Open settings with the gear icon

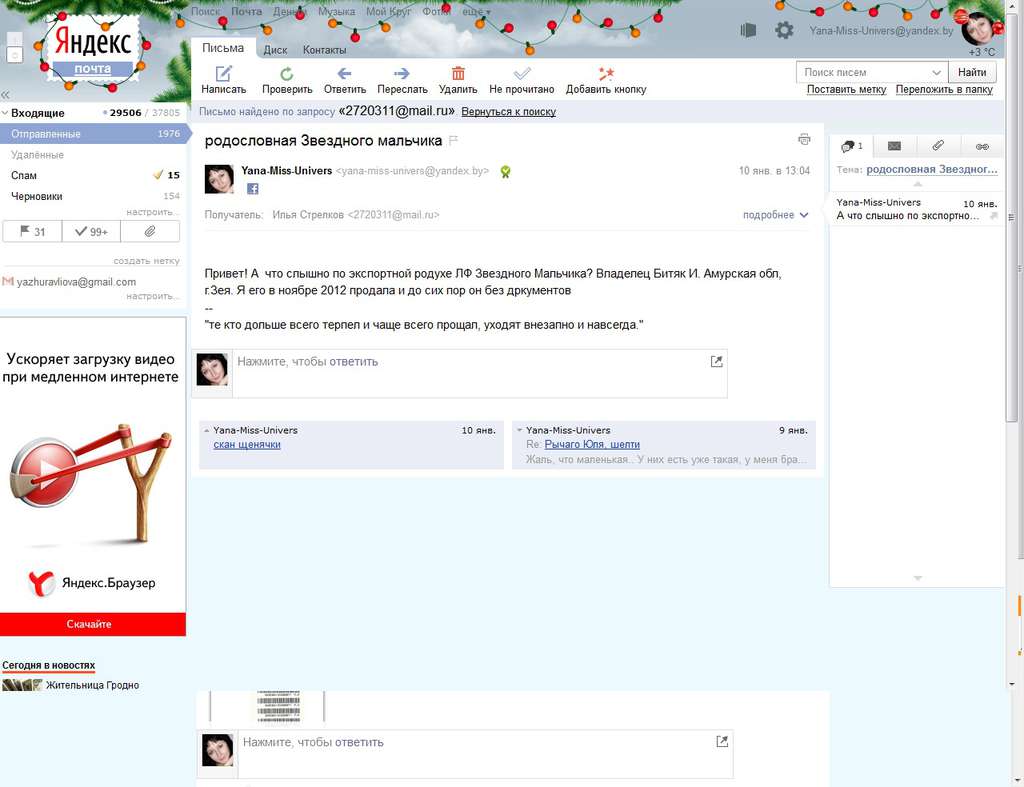[784, 30]
